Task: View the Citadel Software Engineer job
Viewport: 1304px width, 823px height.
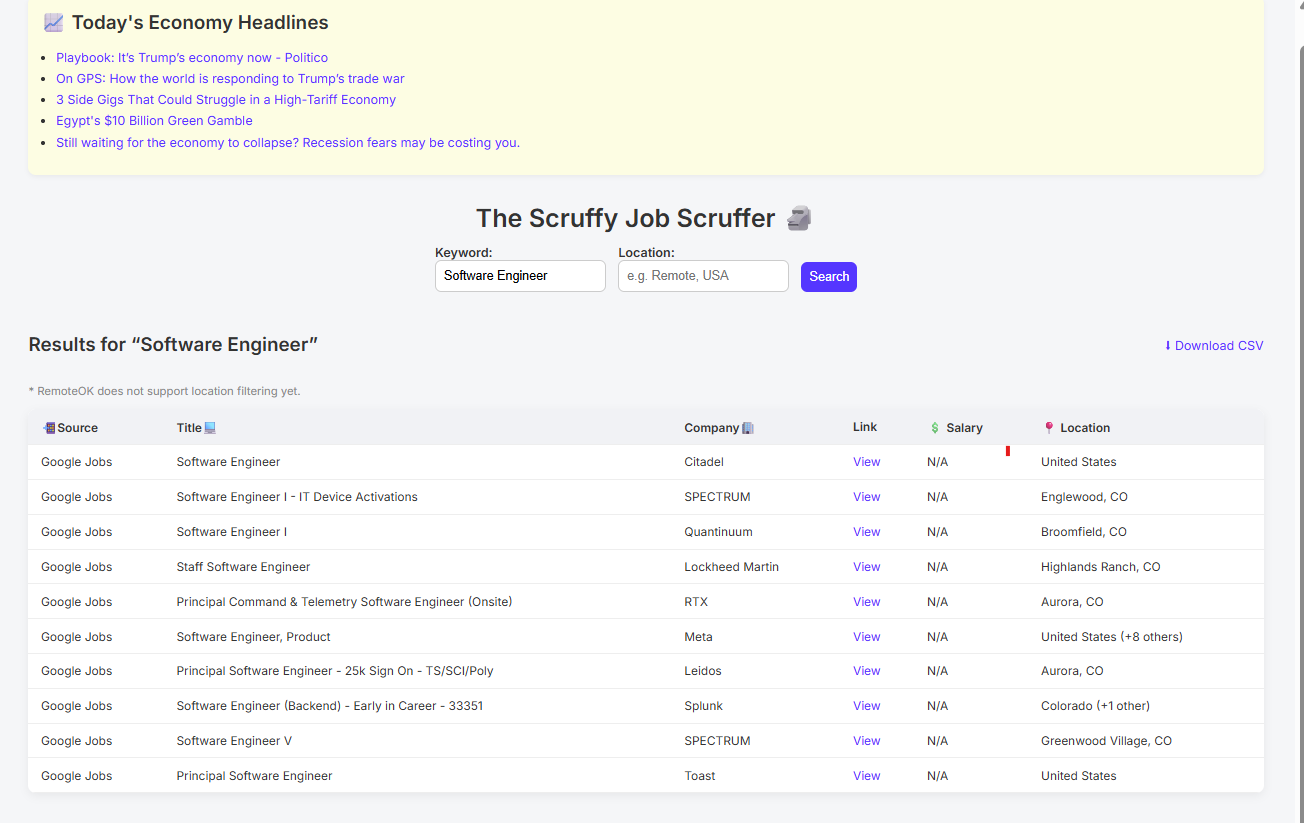Action: tap(866, 462)
